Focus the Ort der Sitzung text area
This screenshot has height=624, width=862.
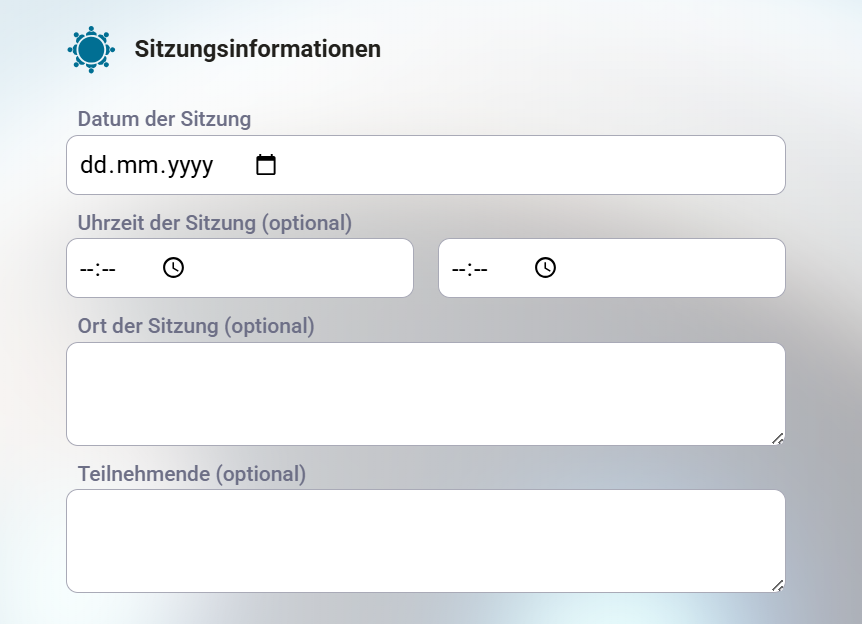pyautogui.click(x=425, y=394)
